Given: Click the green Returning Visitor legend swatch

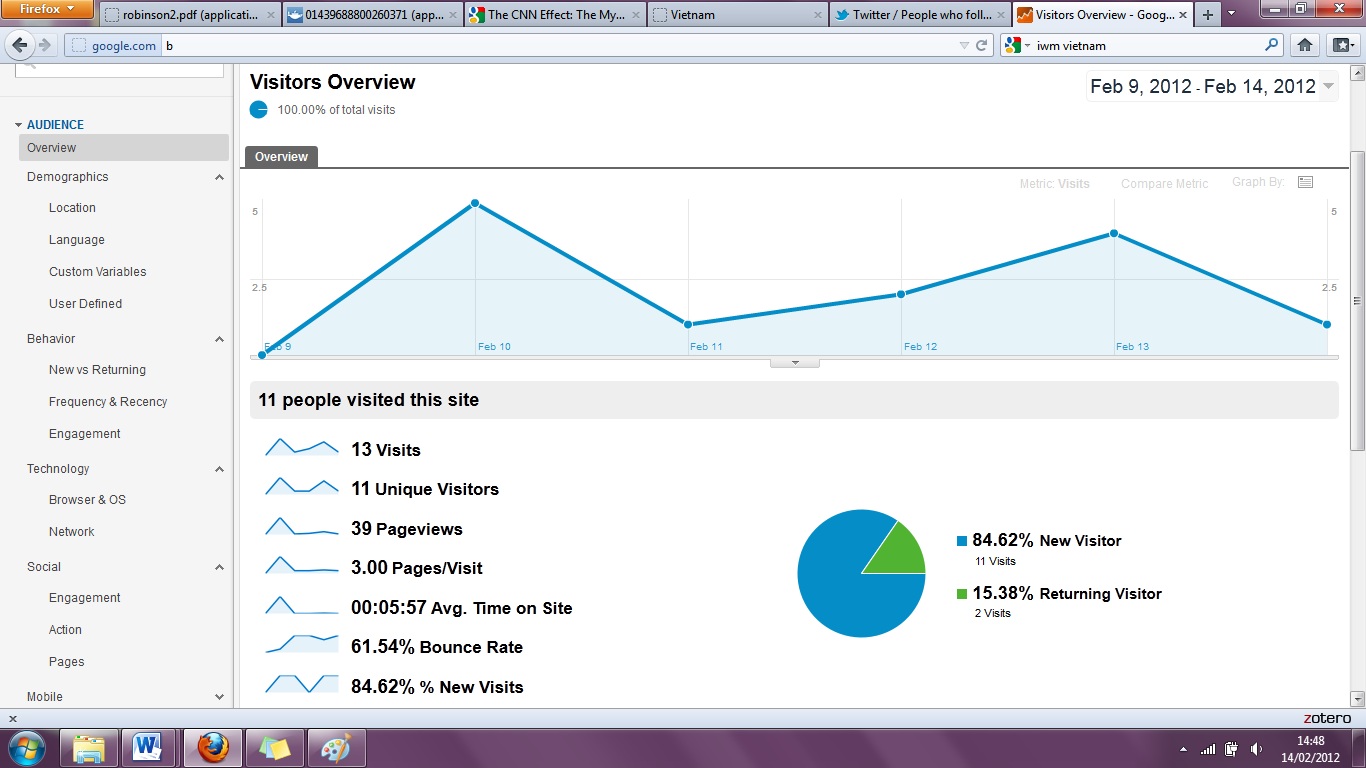Looking at the screenshot, I should pyautogui.click(x=962, y=594).
